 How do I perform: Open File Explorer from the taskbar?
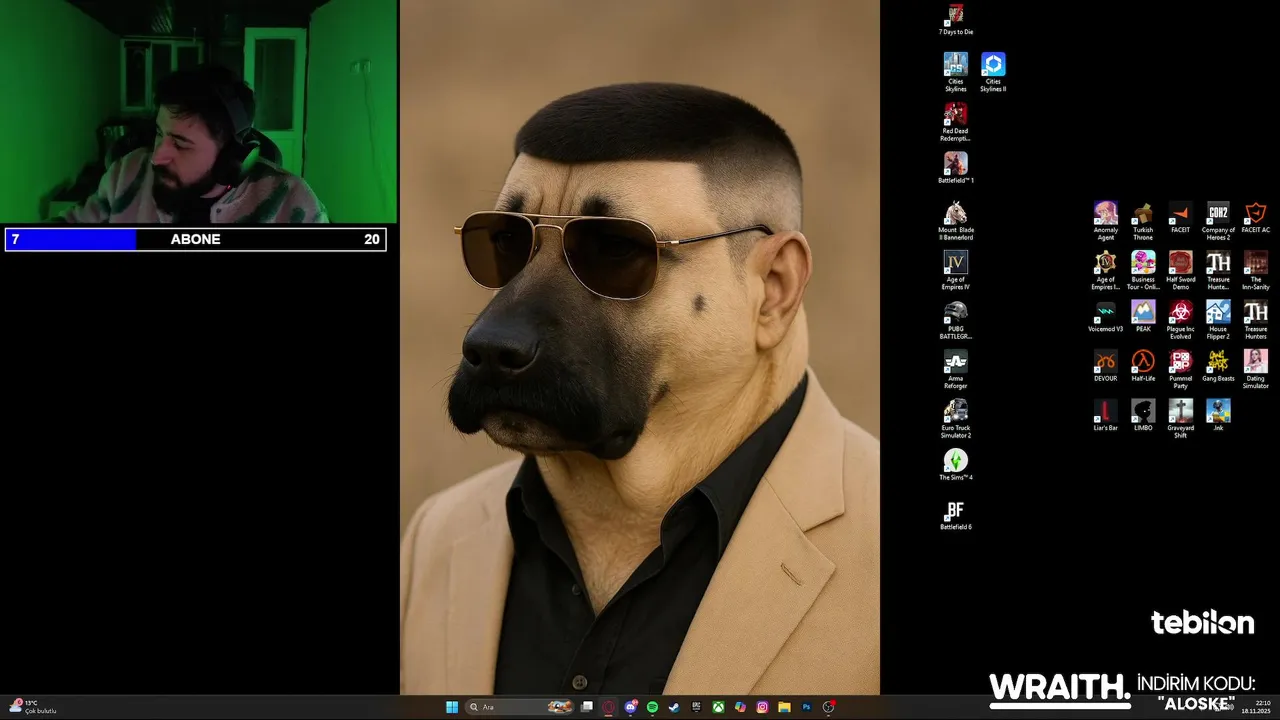(784, 707)
